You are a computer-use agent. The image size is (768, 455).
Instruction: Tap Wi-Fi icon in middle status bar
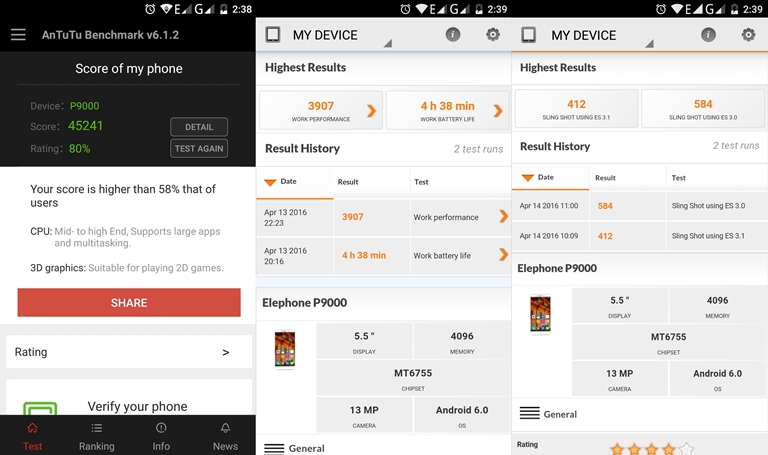tap(421, 9)
